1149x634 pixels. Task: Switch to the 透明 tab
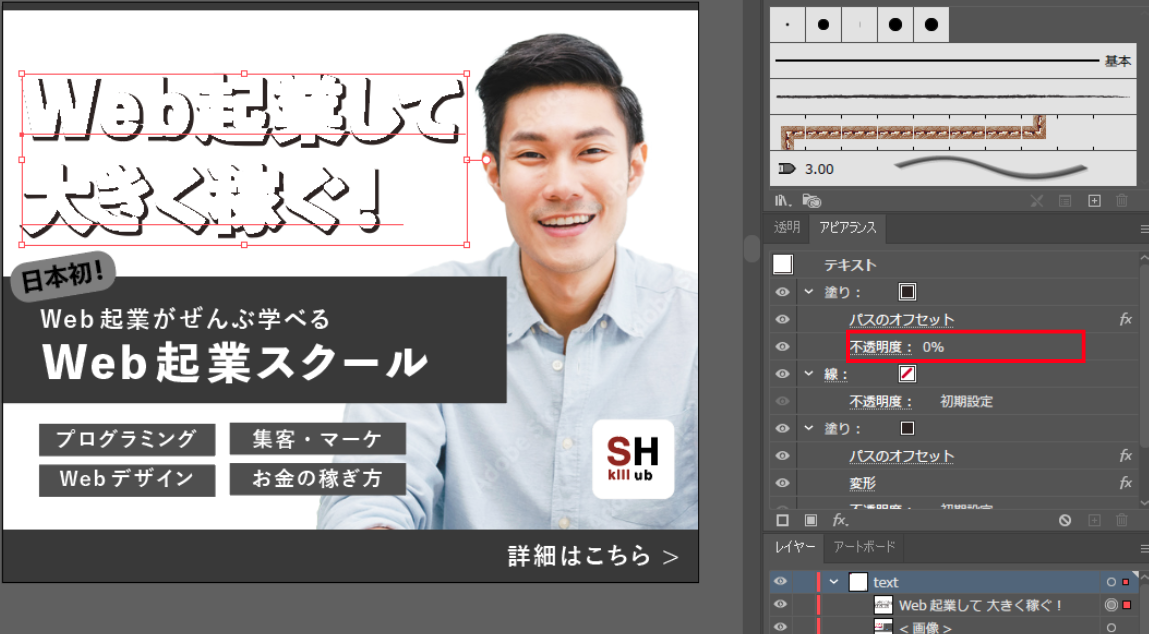787,227
